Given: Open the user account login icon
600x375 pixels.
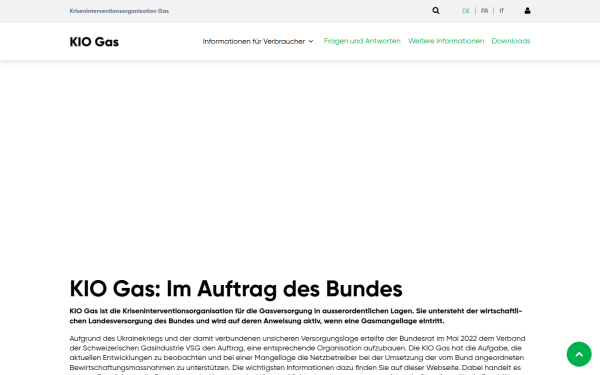Looking at the screenshot, I should click(527, 11).
